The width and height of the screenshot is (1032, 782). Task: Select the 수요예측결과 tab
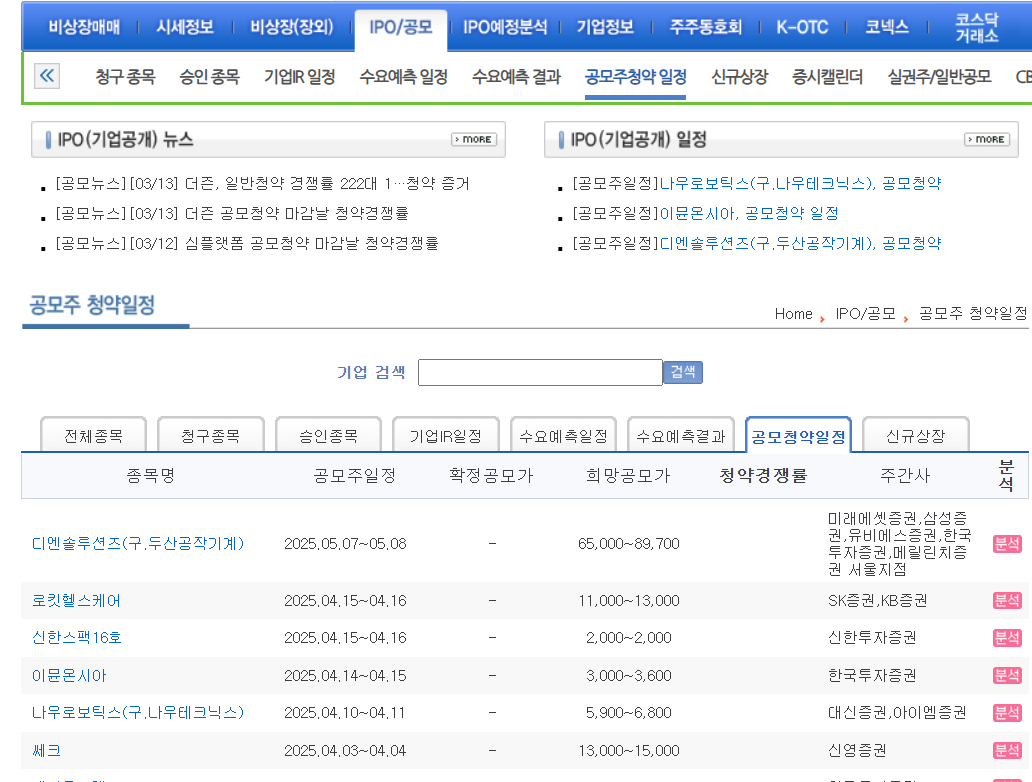tap(680, 434)
